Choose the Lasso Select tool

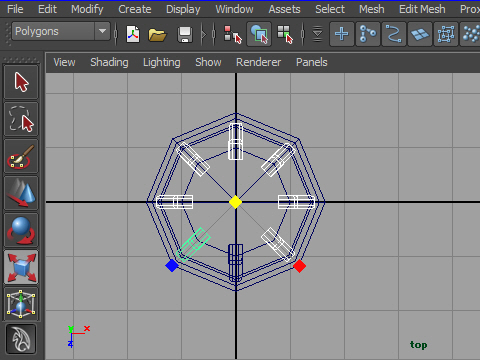[x=21, y=119]
